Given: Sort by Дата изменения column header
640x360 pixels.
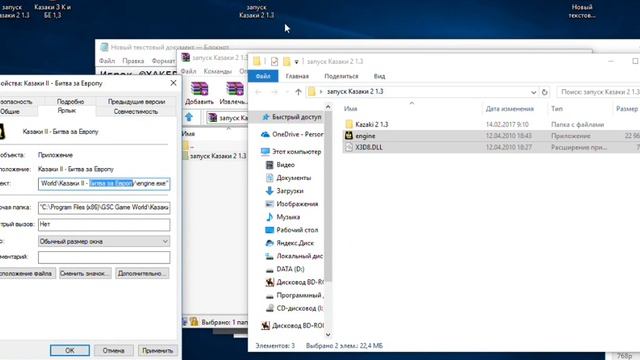Looking at the screenshot, I should pyautogui.click(x=510, y=109).
